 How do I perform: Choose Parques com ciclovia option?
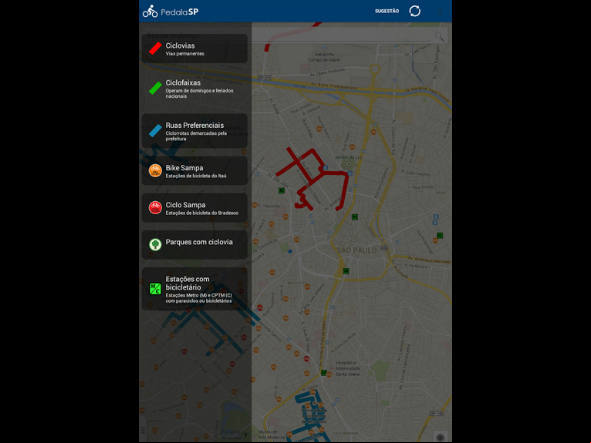[x=195, y=245]
